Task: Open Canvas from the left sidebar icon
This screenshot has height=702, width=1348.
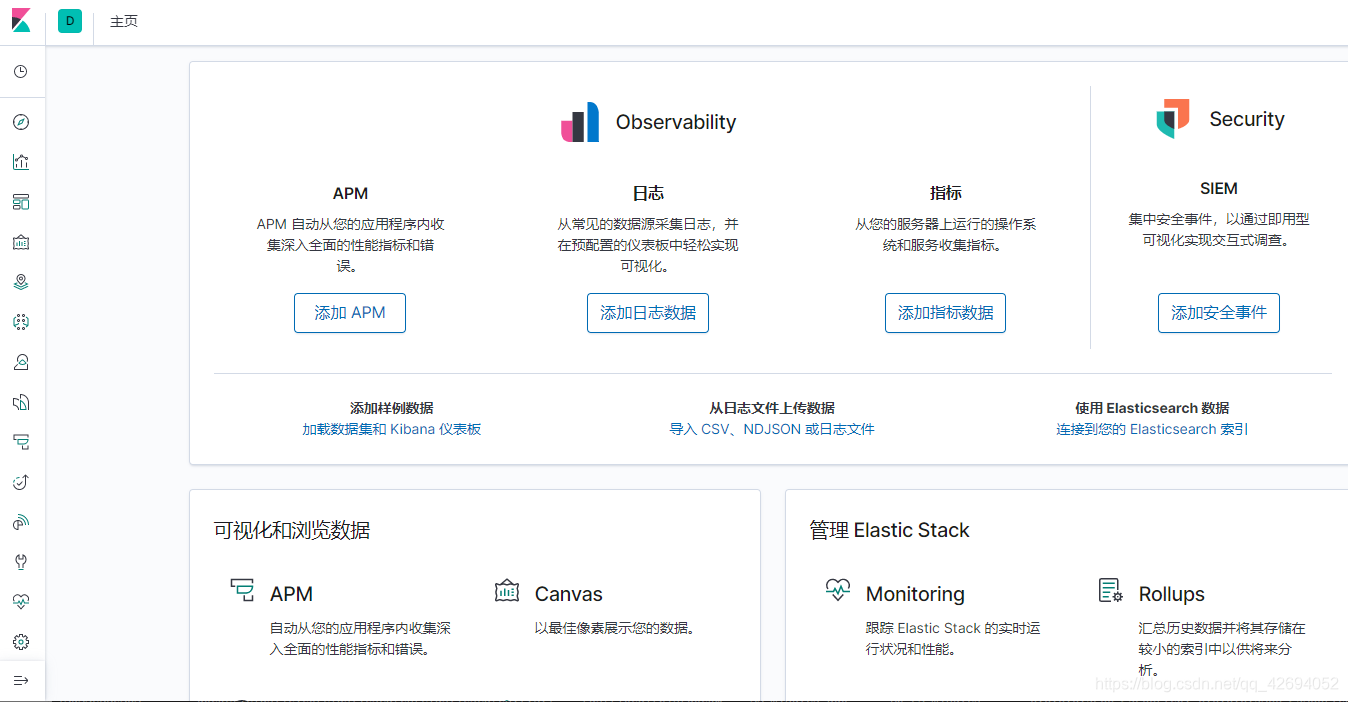Action: (x=21, y=242)
